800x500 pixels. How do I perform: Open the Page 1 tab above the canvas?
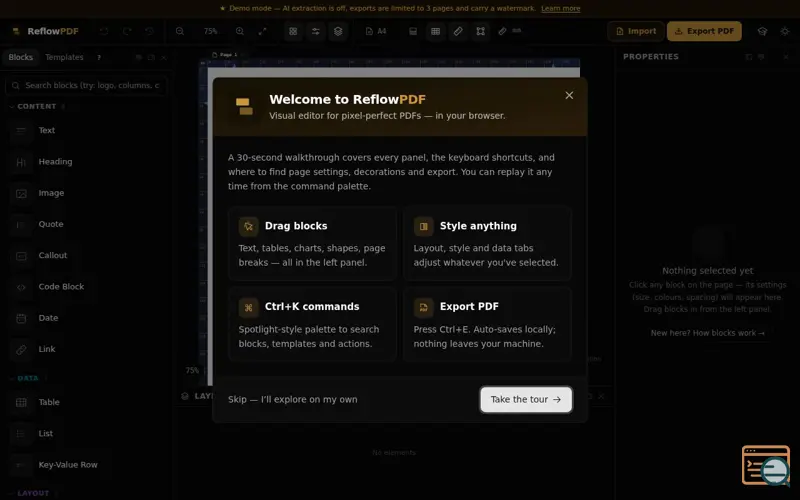[x=225, y=55]
